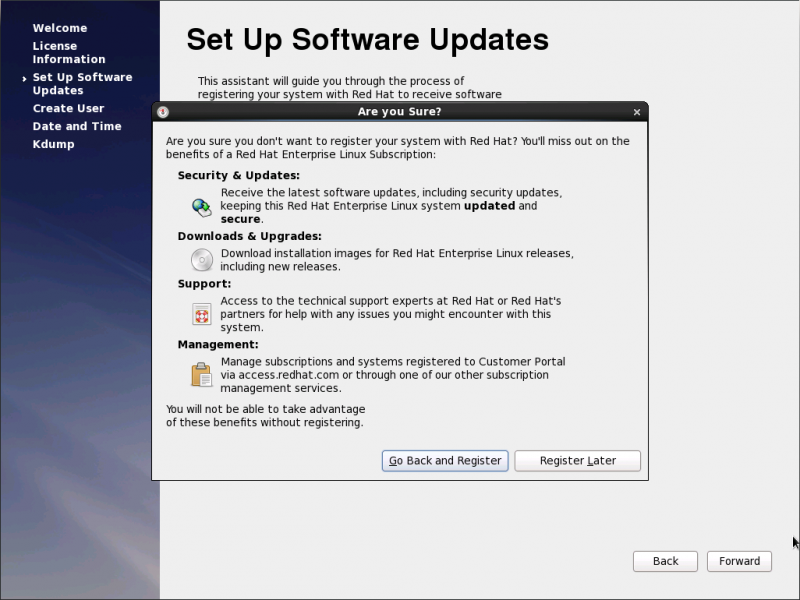Open the dialog window menu icon

tap(163, 112)
